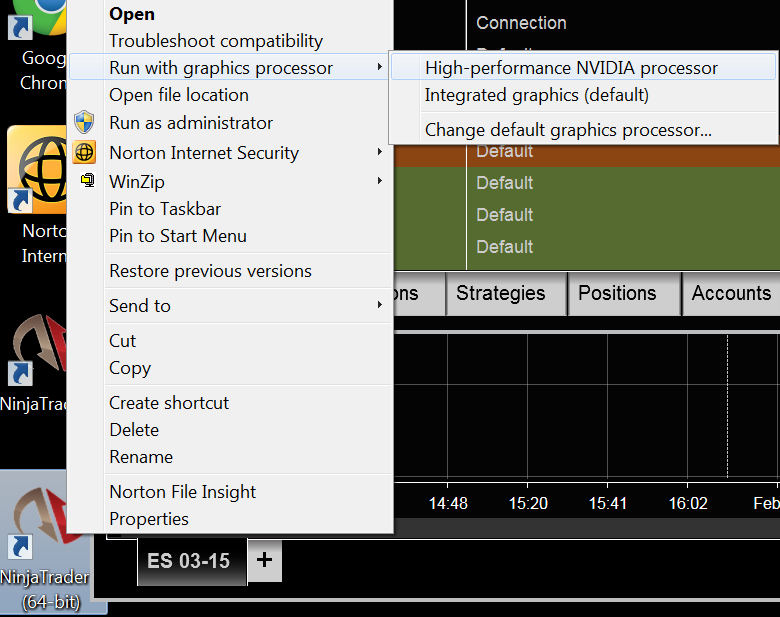Choose High-performance NVIDIA processor
780x617 pixels.
[x=571, y=68]
